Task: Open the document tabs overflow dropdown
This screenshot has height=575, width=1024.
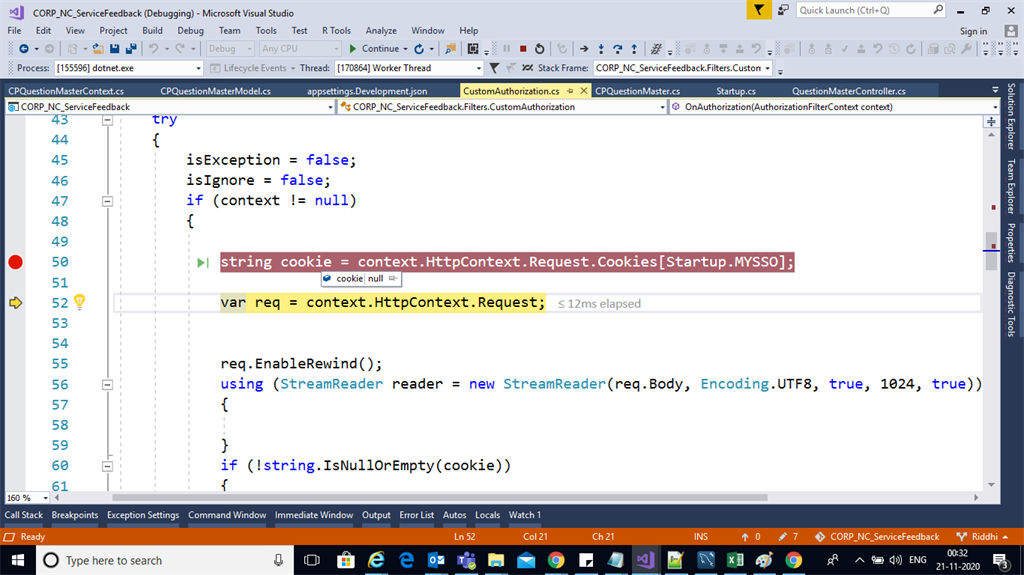Action: tap(995, 90)
